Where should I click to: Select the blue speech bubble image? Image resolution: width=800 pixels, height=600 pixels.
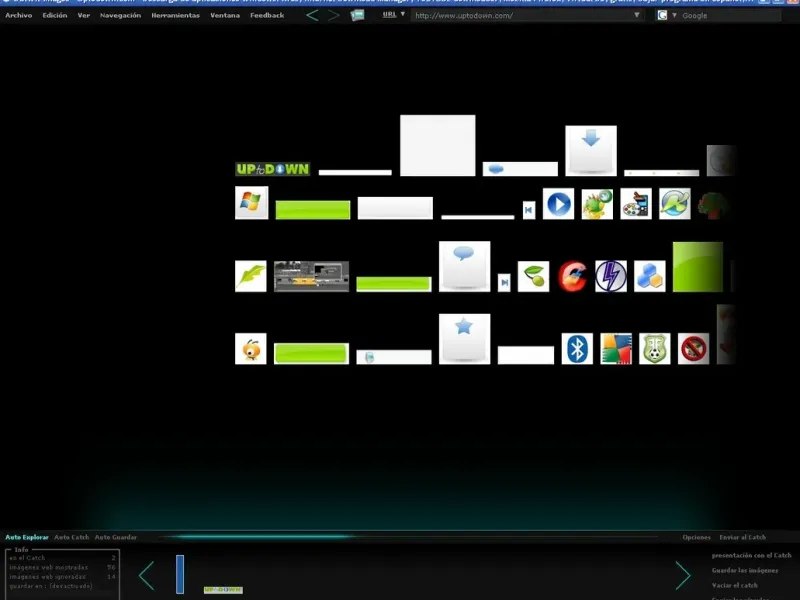pyautogui.click(x=464, y=266)
